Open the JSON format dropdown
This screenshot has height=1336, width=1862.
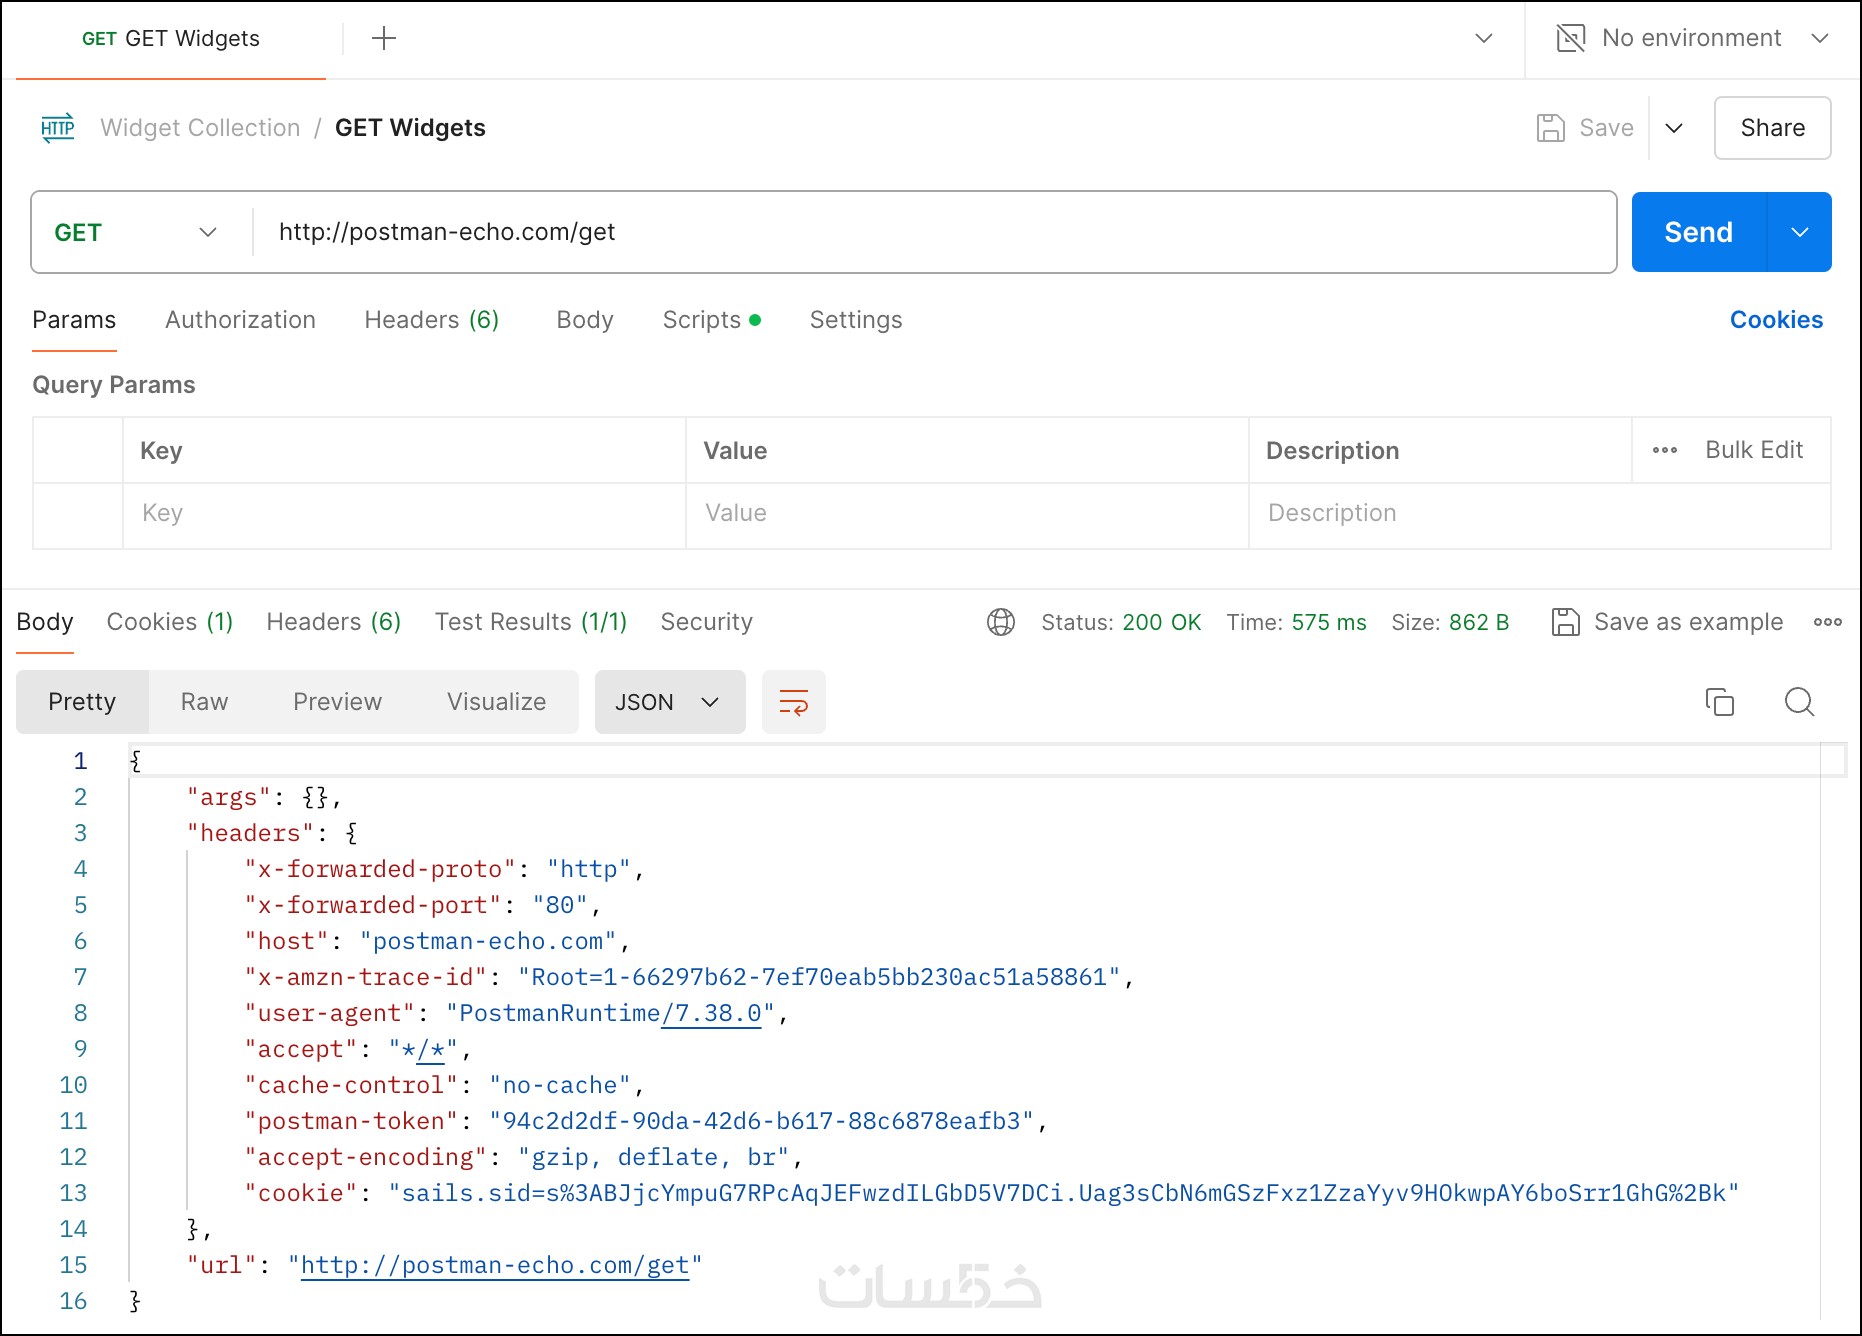669,702
